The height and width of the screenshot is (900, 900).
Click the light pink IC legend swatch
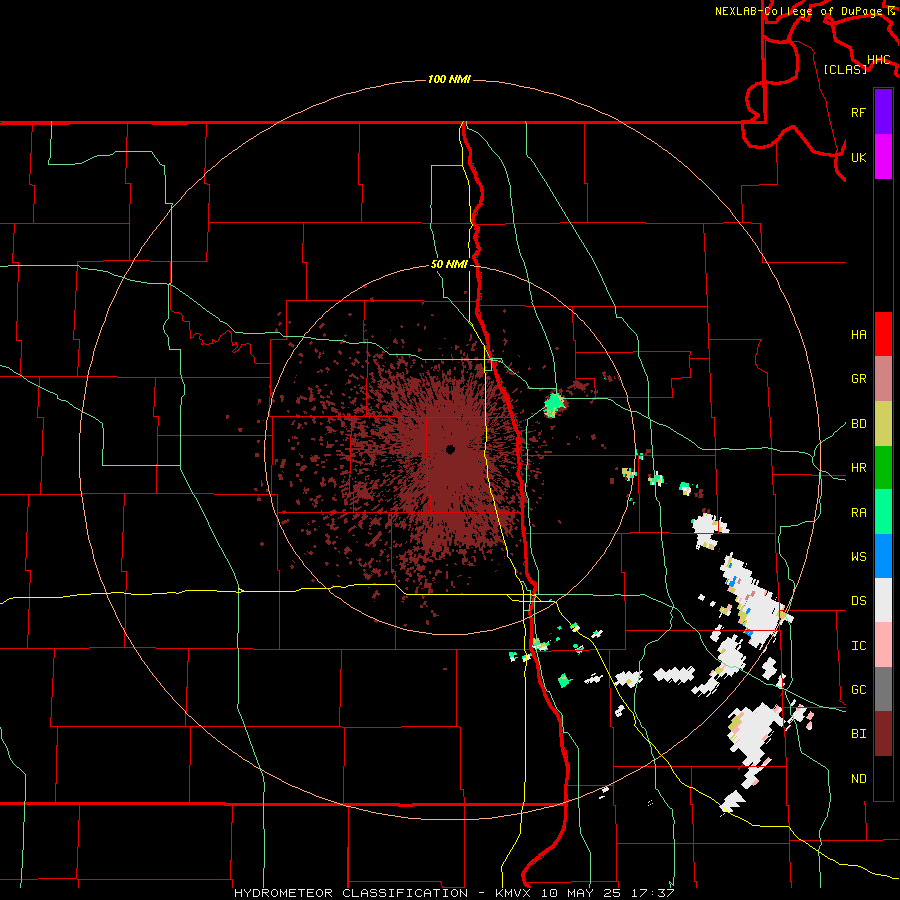[x=883, y=645]
